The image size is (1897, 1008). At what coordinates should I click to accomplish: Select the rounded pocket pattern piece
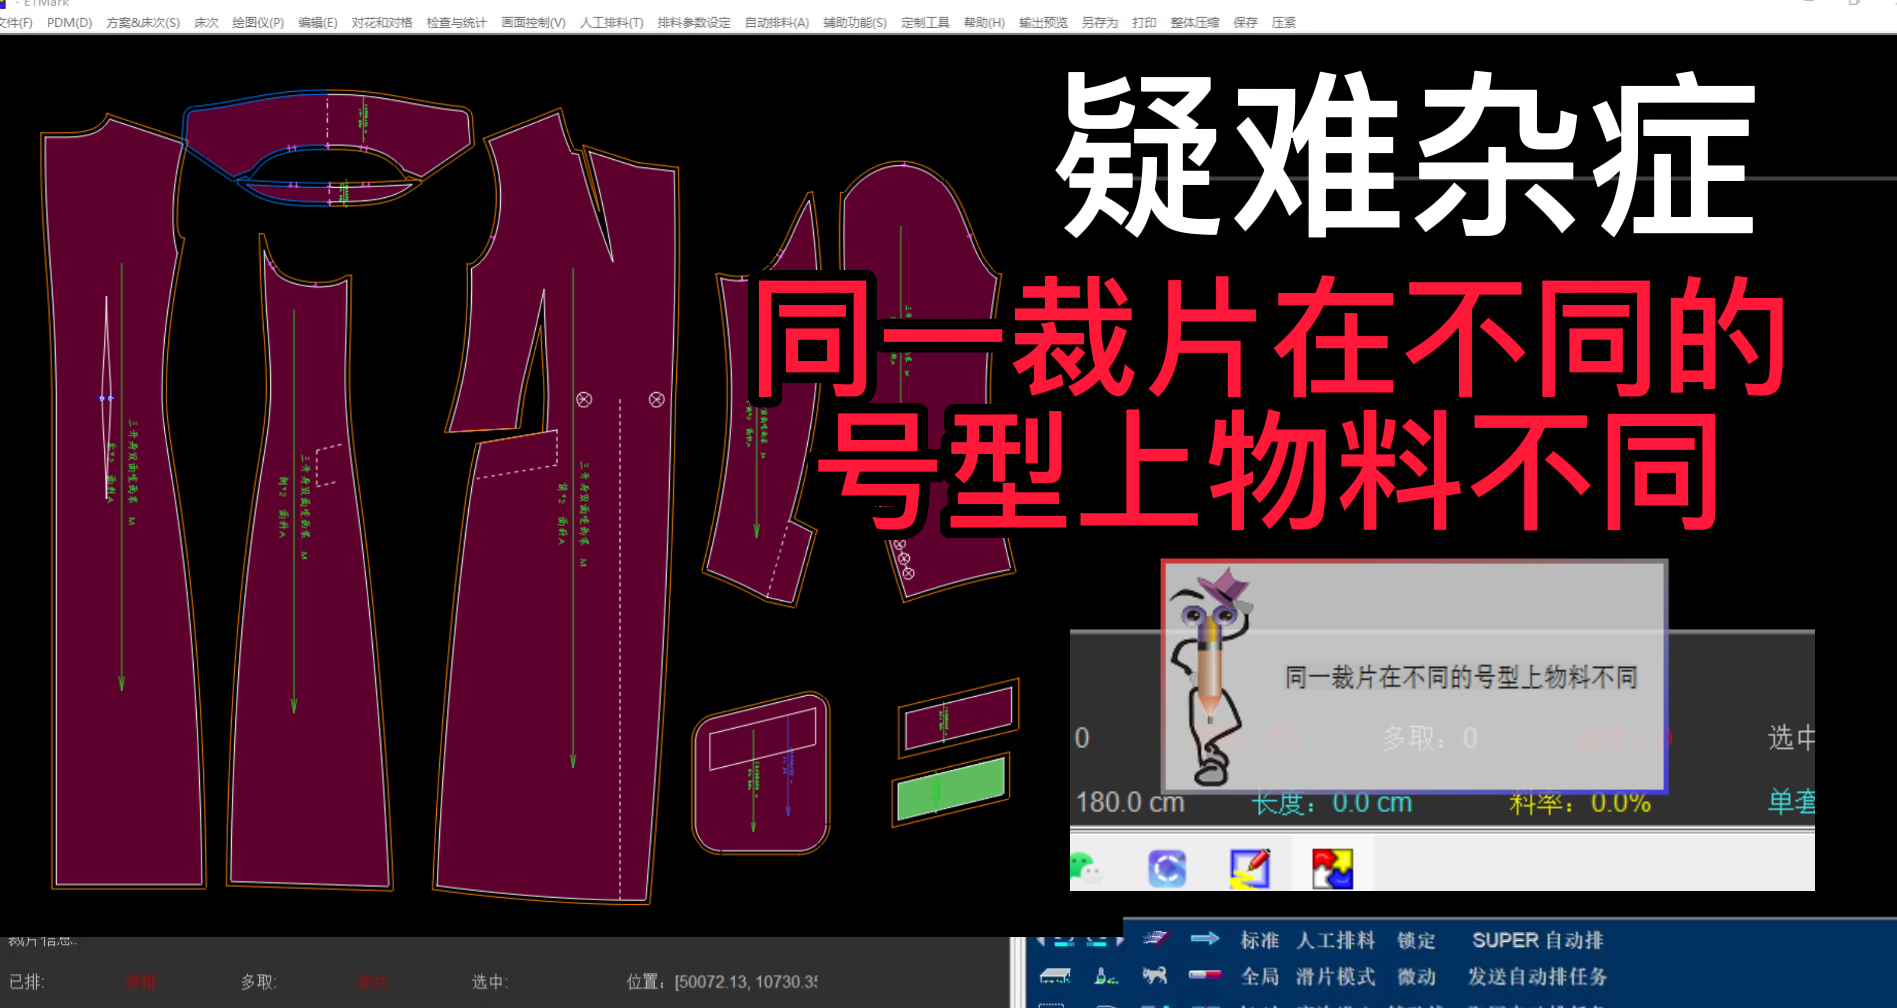(761, 773)
